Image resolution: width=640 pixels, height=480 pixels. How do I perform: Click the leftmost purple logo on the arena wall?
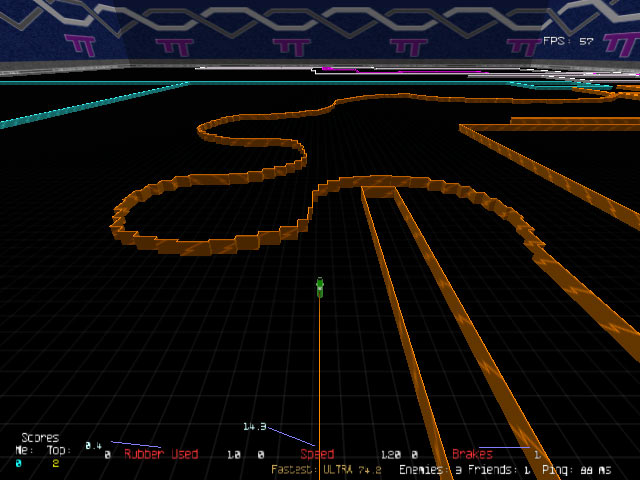[x=81, y=44]
